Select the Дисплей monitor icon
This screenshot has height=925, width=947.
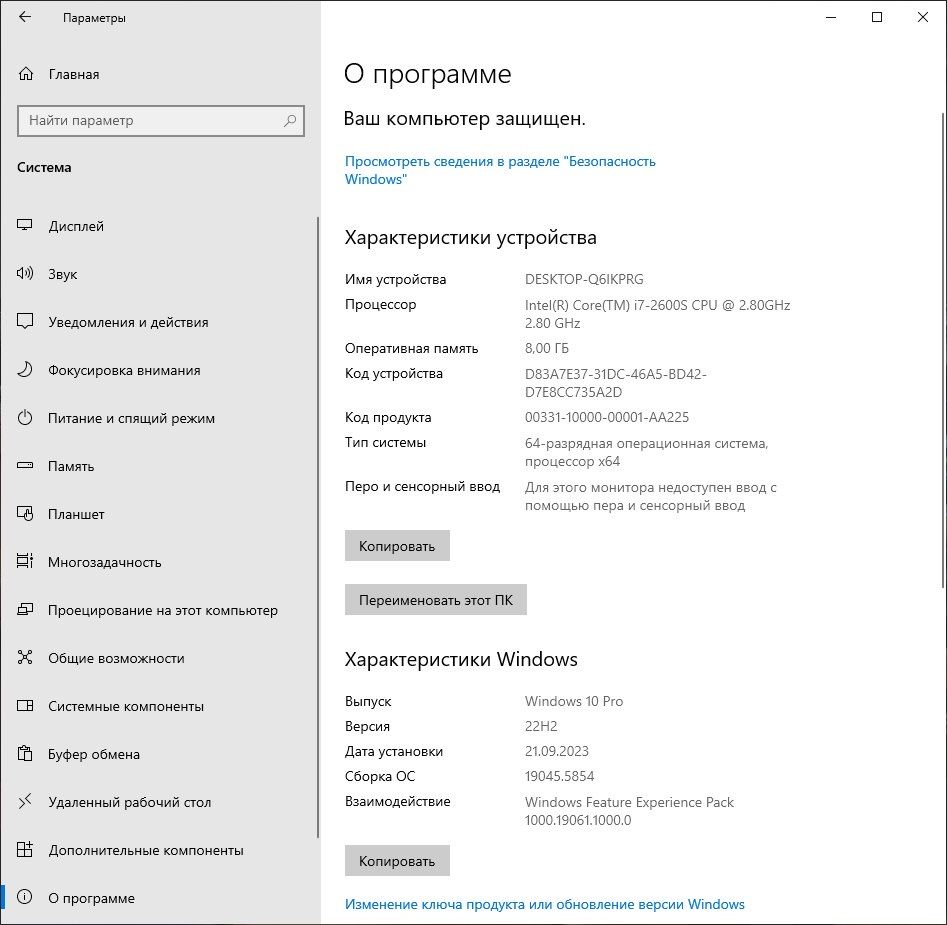tap(25, 225)
